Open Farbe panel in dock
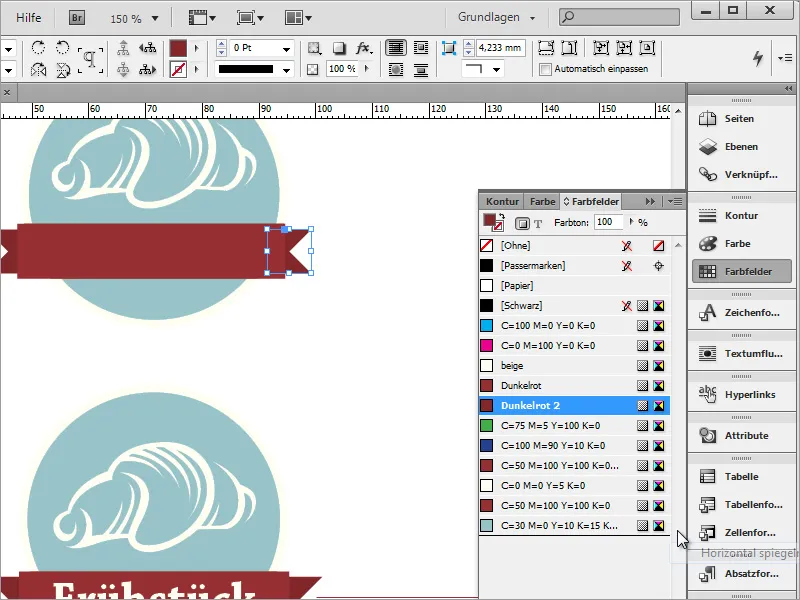Screen dimensions: 800x600 pyautogui.click(x=741, y=244)
